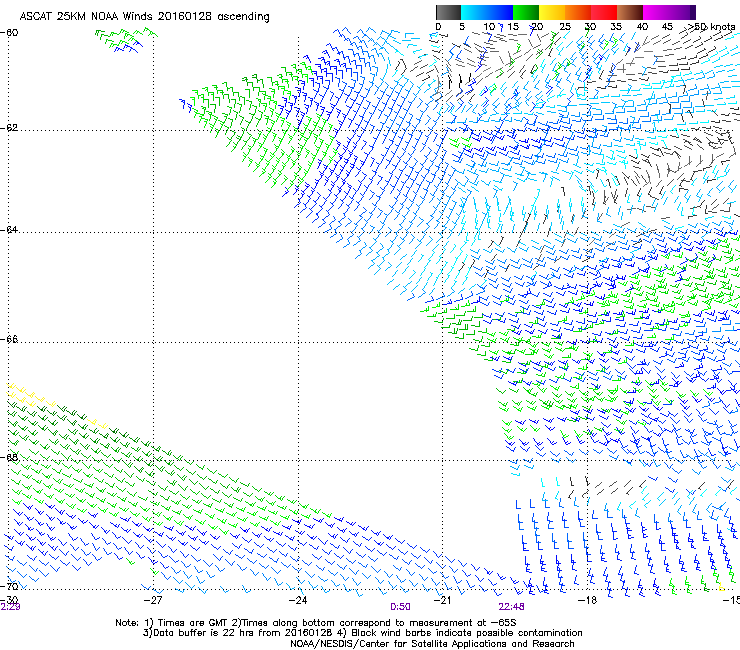Select the yellow 20–25 knots legend segment
Screen dimensions: 740x650
(552, 12)
